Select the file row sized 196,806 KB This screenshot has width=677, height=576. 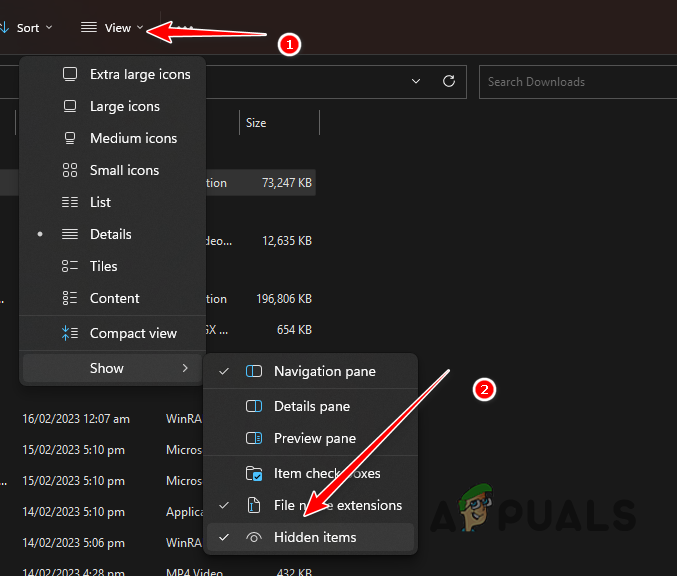pyautogui.click(x=261, y=299)
